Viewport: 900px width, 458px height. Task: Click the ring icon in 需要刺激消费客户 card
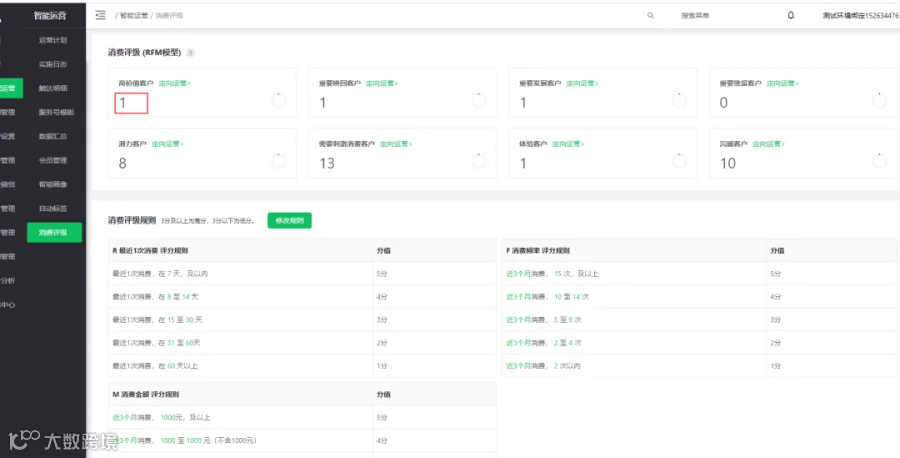tap(479, 161)
